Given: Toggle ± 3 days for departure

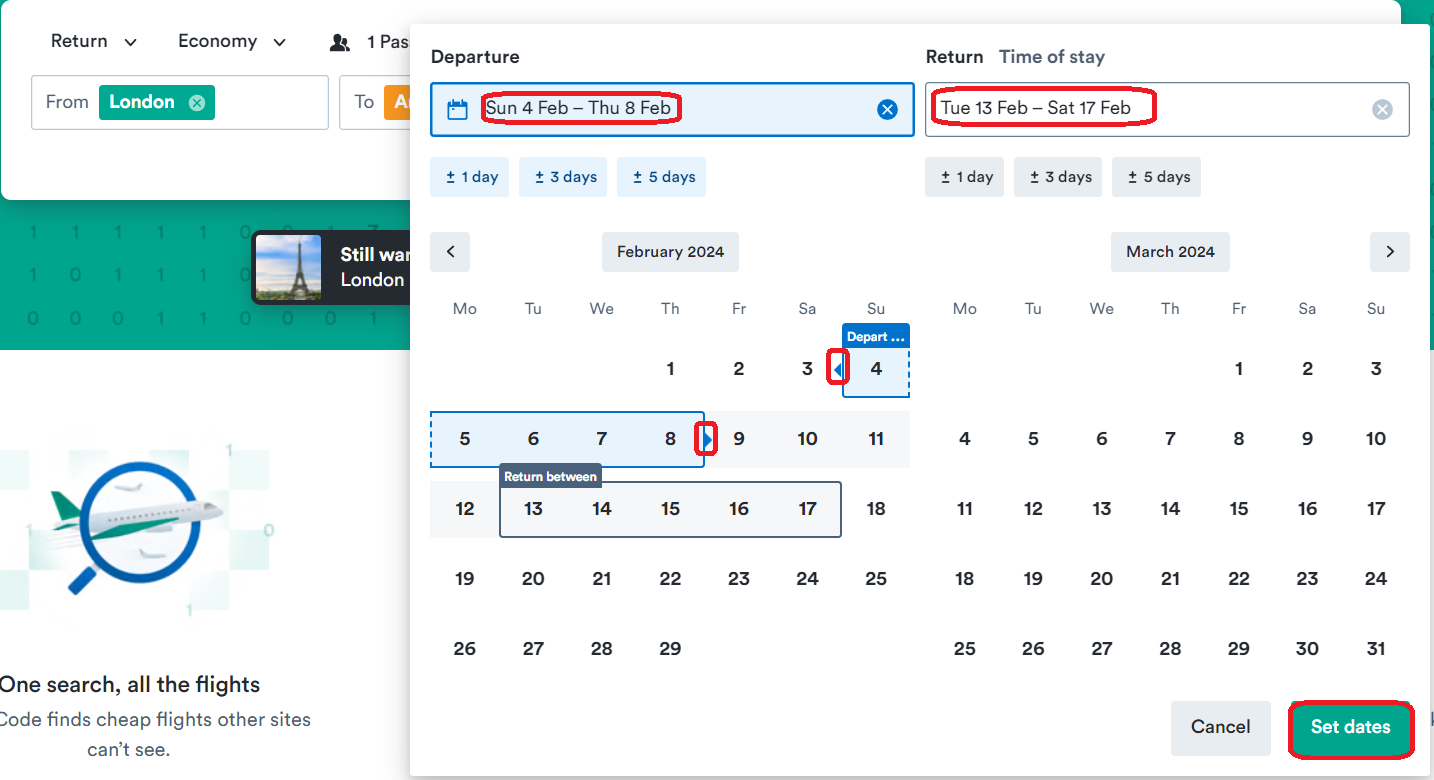Looking at the screenshot, I should click(x=565, y=177).
